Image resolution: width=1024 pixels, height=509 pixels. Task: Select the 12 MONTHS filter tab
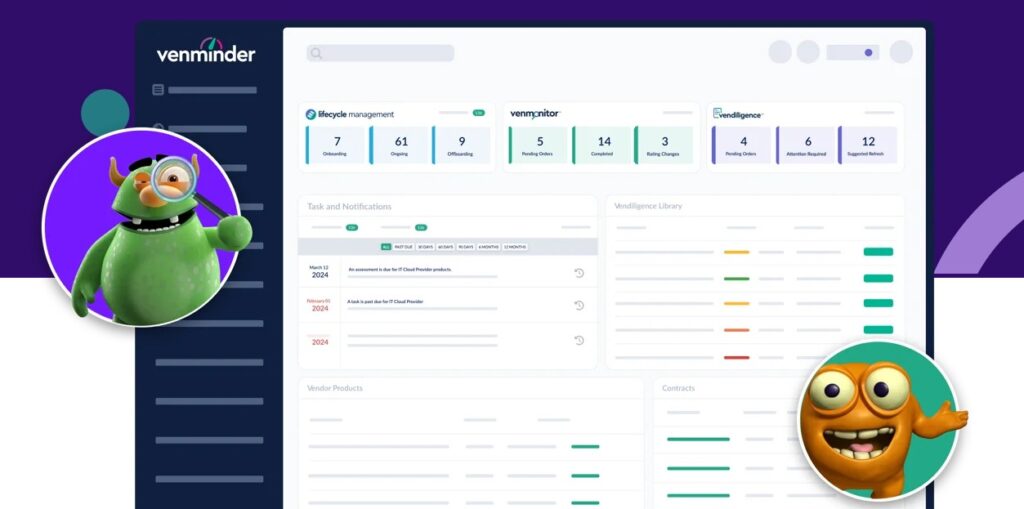(x=515, y=247)
